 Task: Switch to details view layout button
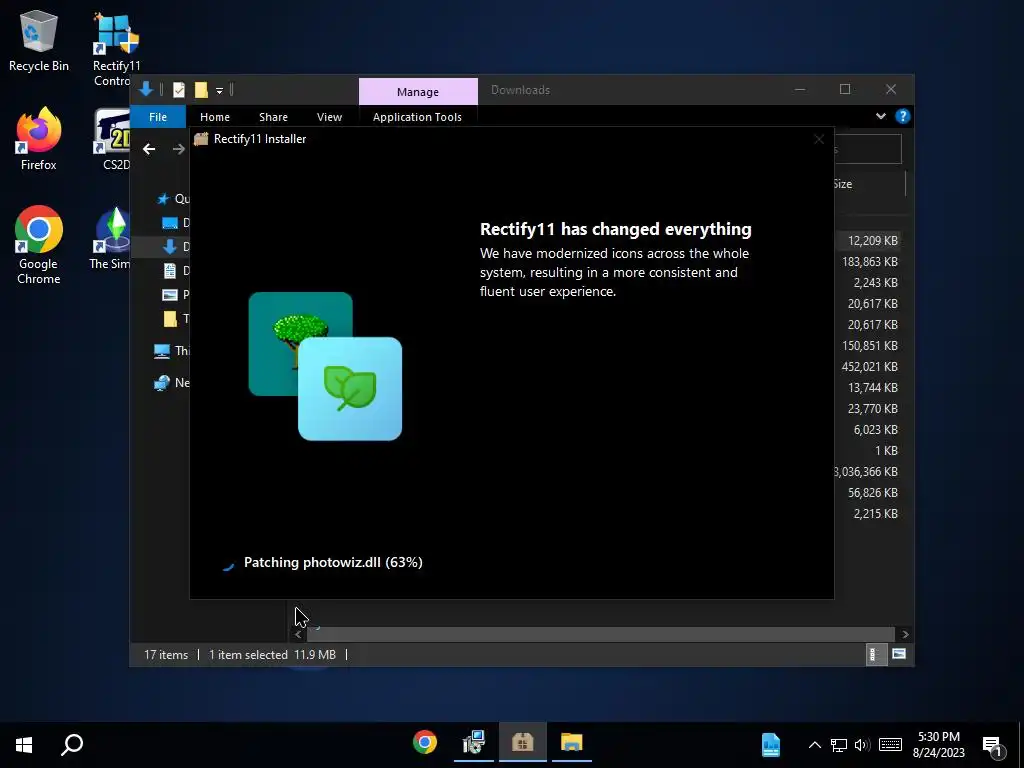[874, 654]
